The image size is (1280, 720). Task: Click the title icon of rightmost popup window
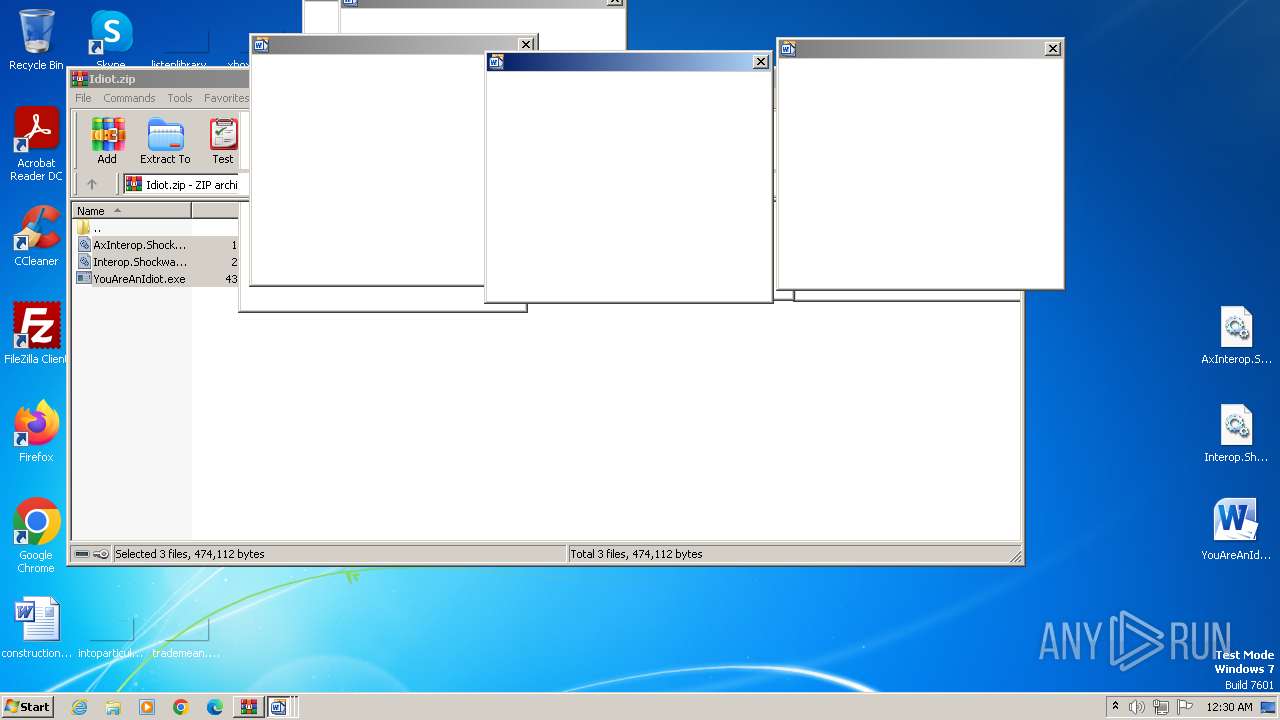click(x=788, y=48)
